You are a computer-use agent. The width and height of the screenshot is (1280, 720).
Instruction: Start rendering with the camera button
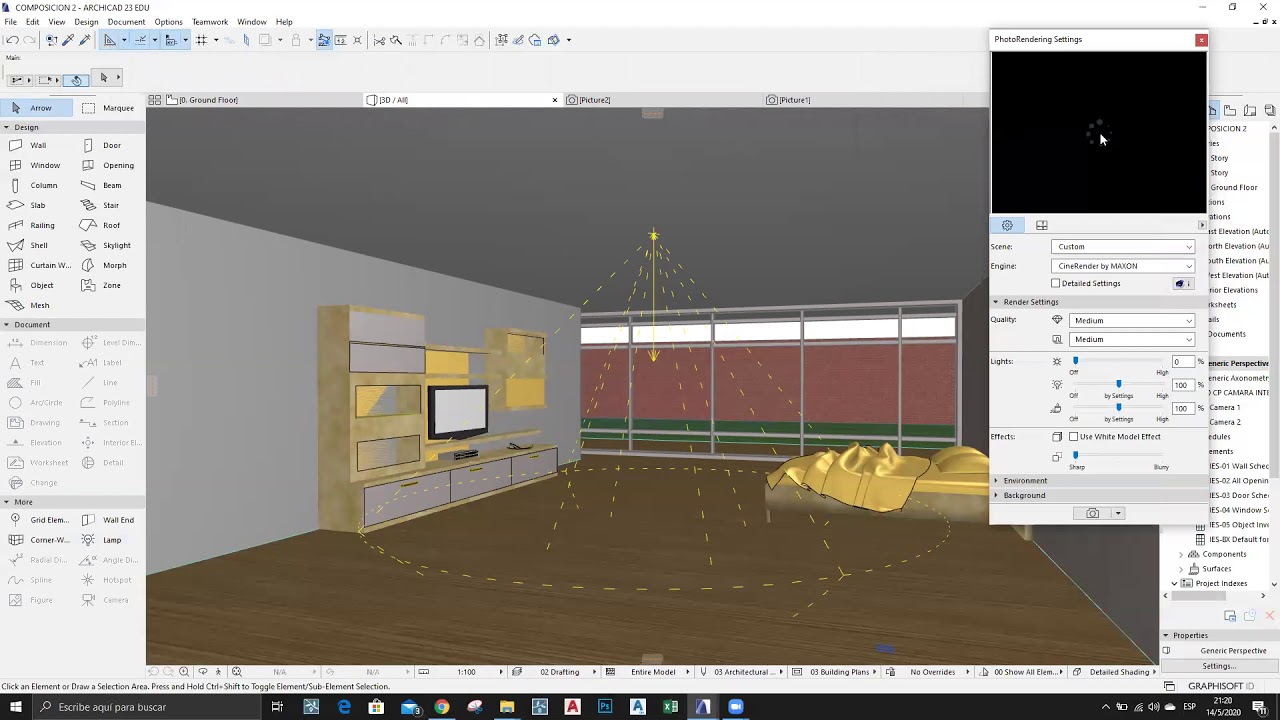[1092, 513]
